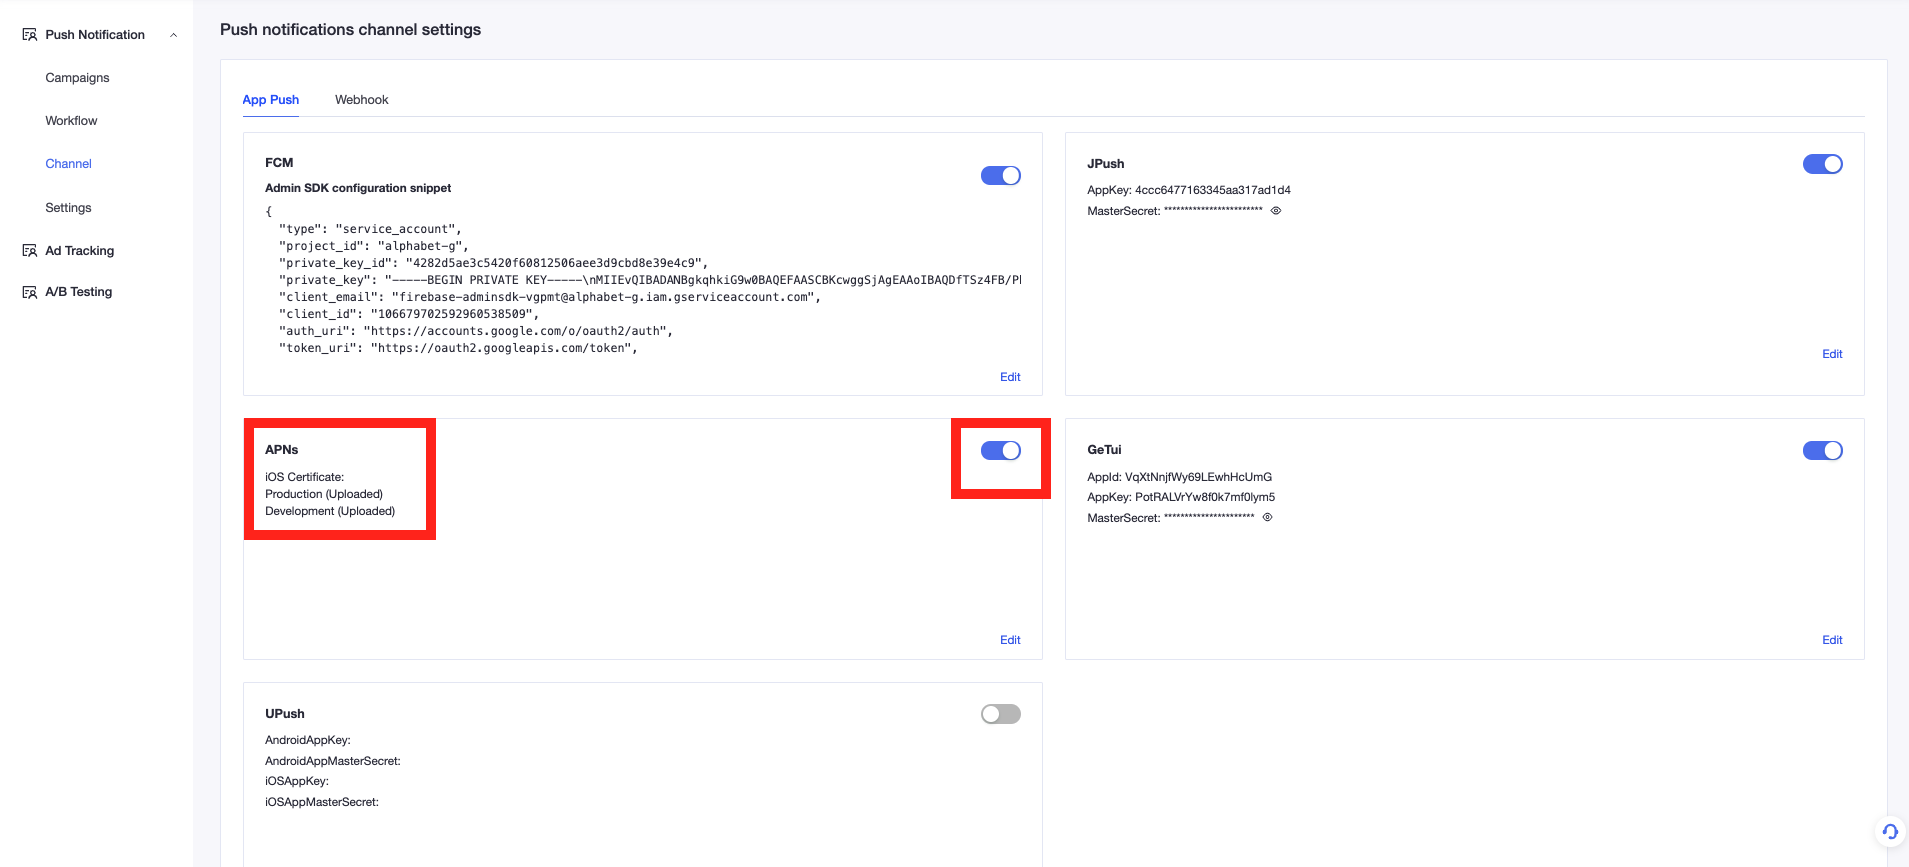Image resolution: width=1909 pixels, height=867 pixels.
Task: Open Settings in the sidebar
Action: 68,208
